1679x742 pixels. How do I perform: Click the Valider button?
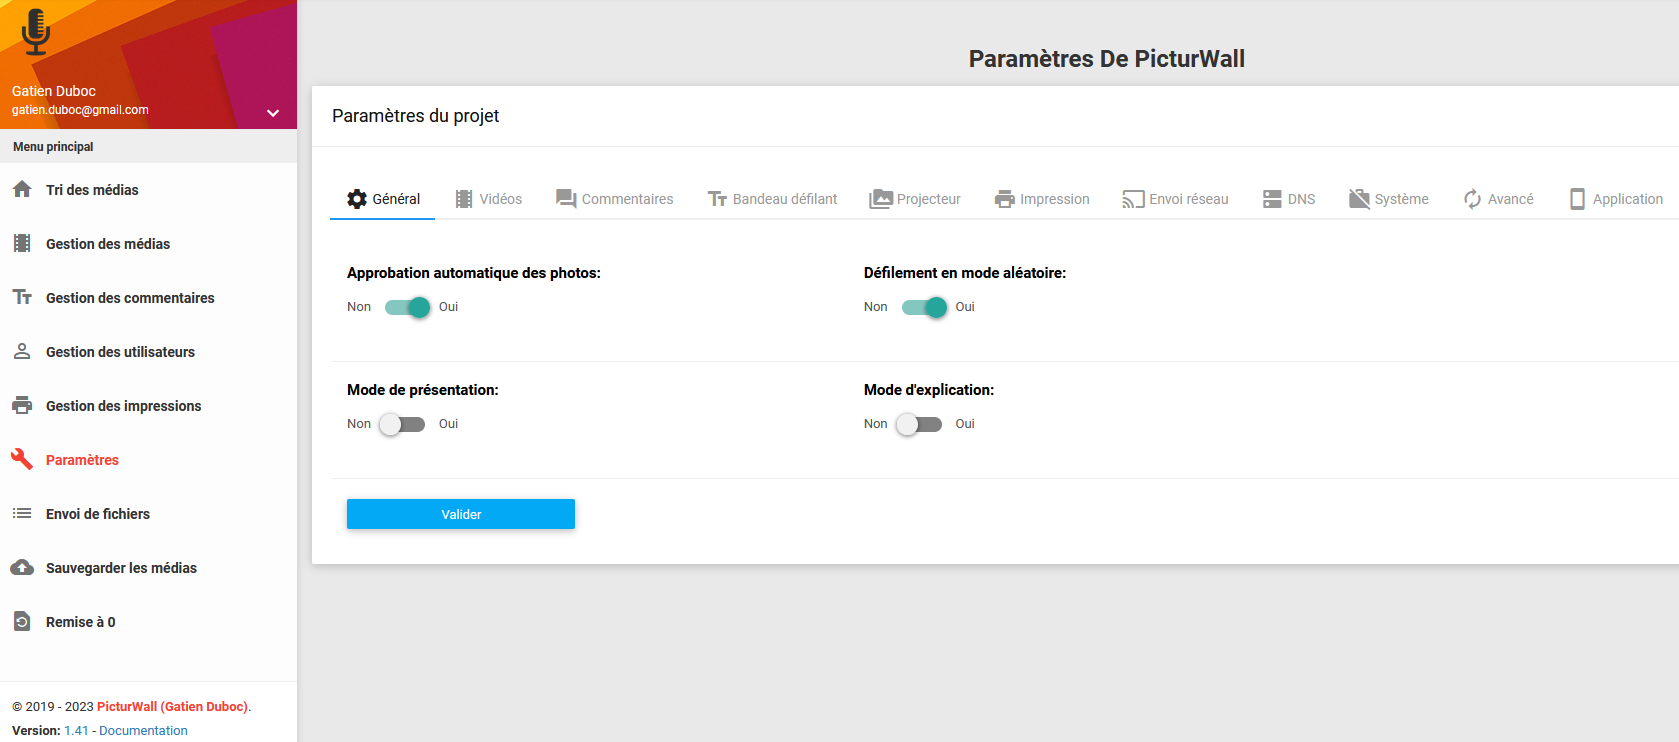(461, 514)
